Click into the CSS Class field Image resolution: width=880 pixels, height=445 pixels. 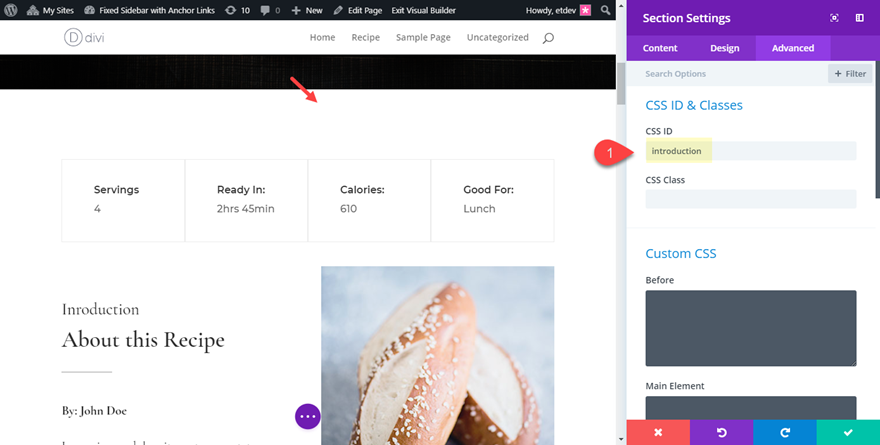coord(750,199)
